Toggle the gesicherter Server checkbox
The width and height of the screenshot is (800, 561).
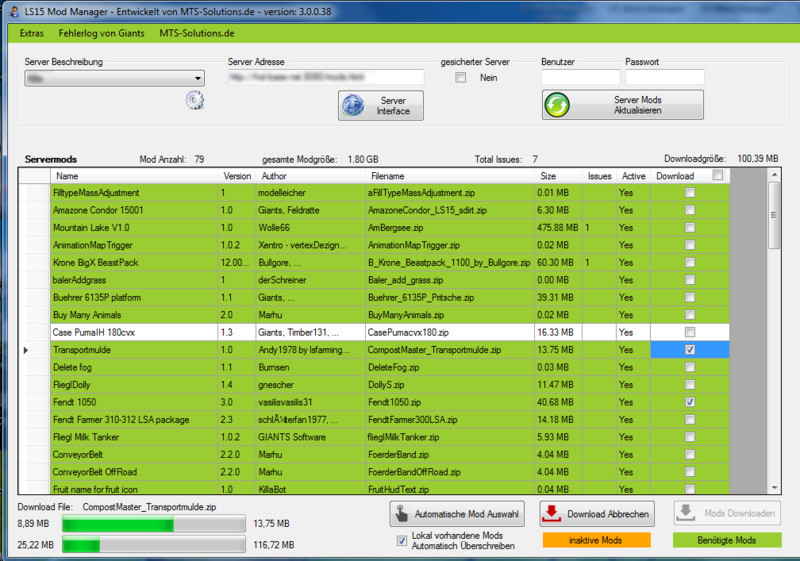point(461,77)
